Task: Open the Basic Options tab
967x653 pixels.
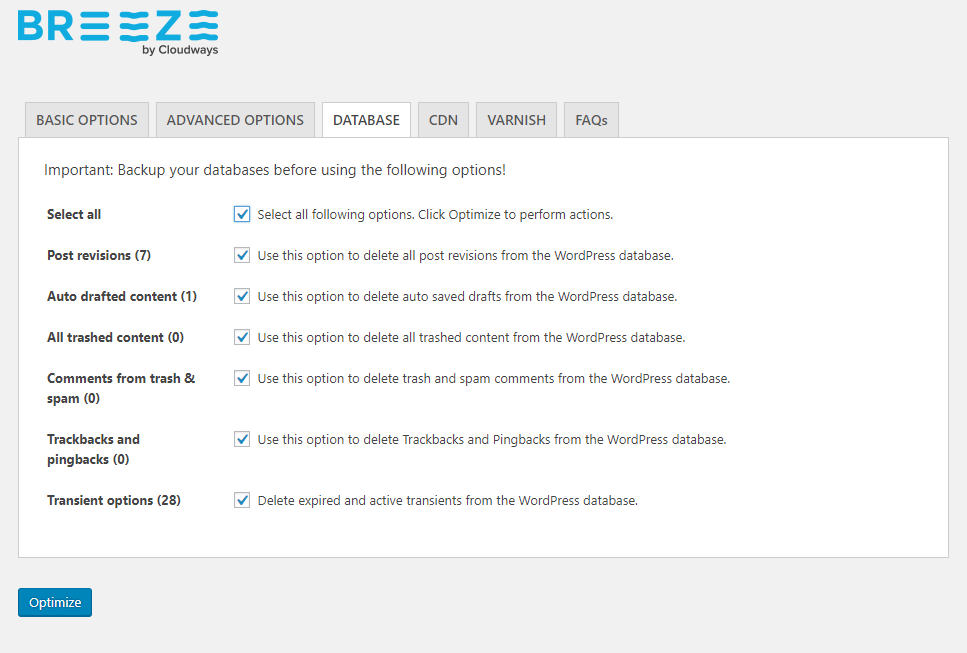Action: click(x=87, y=120)
